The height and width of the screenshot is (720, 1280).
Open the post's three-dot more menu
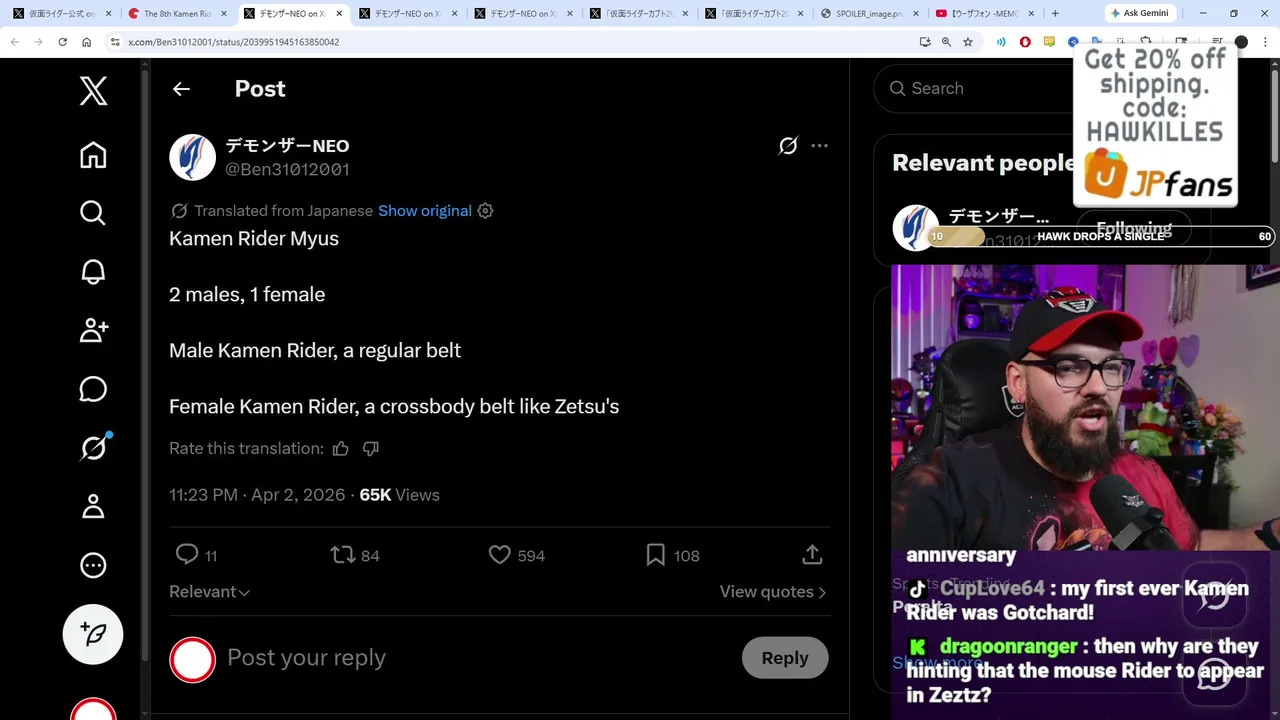click(819, 146)
